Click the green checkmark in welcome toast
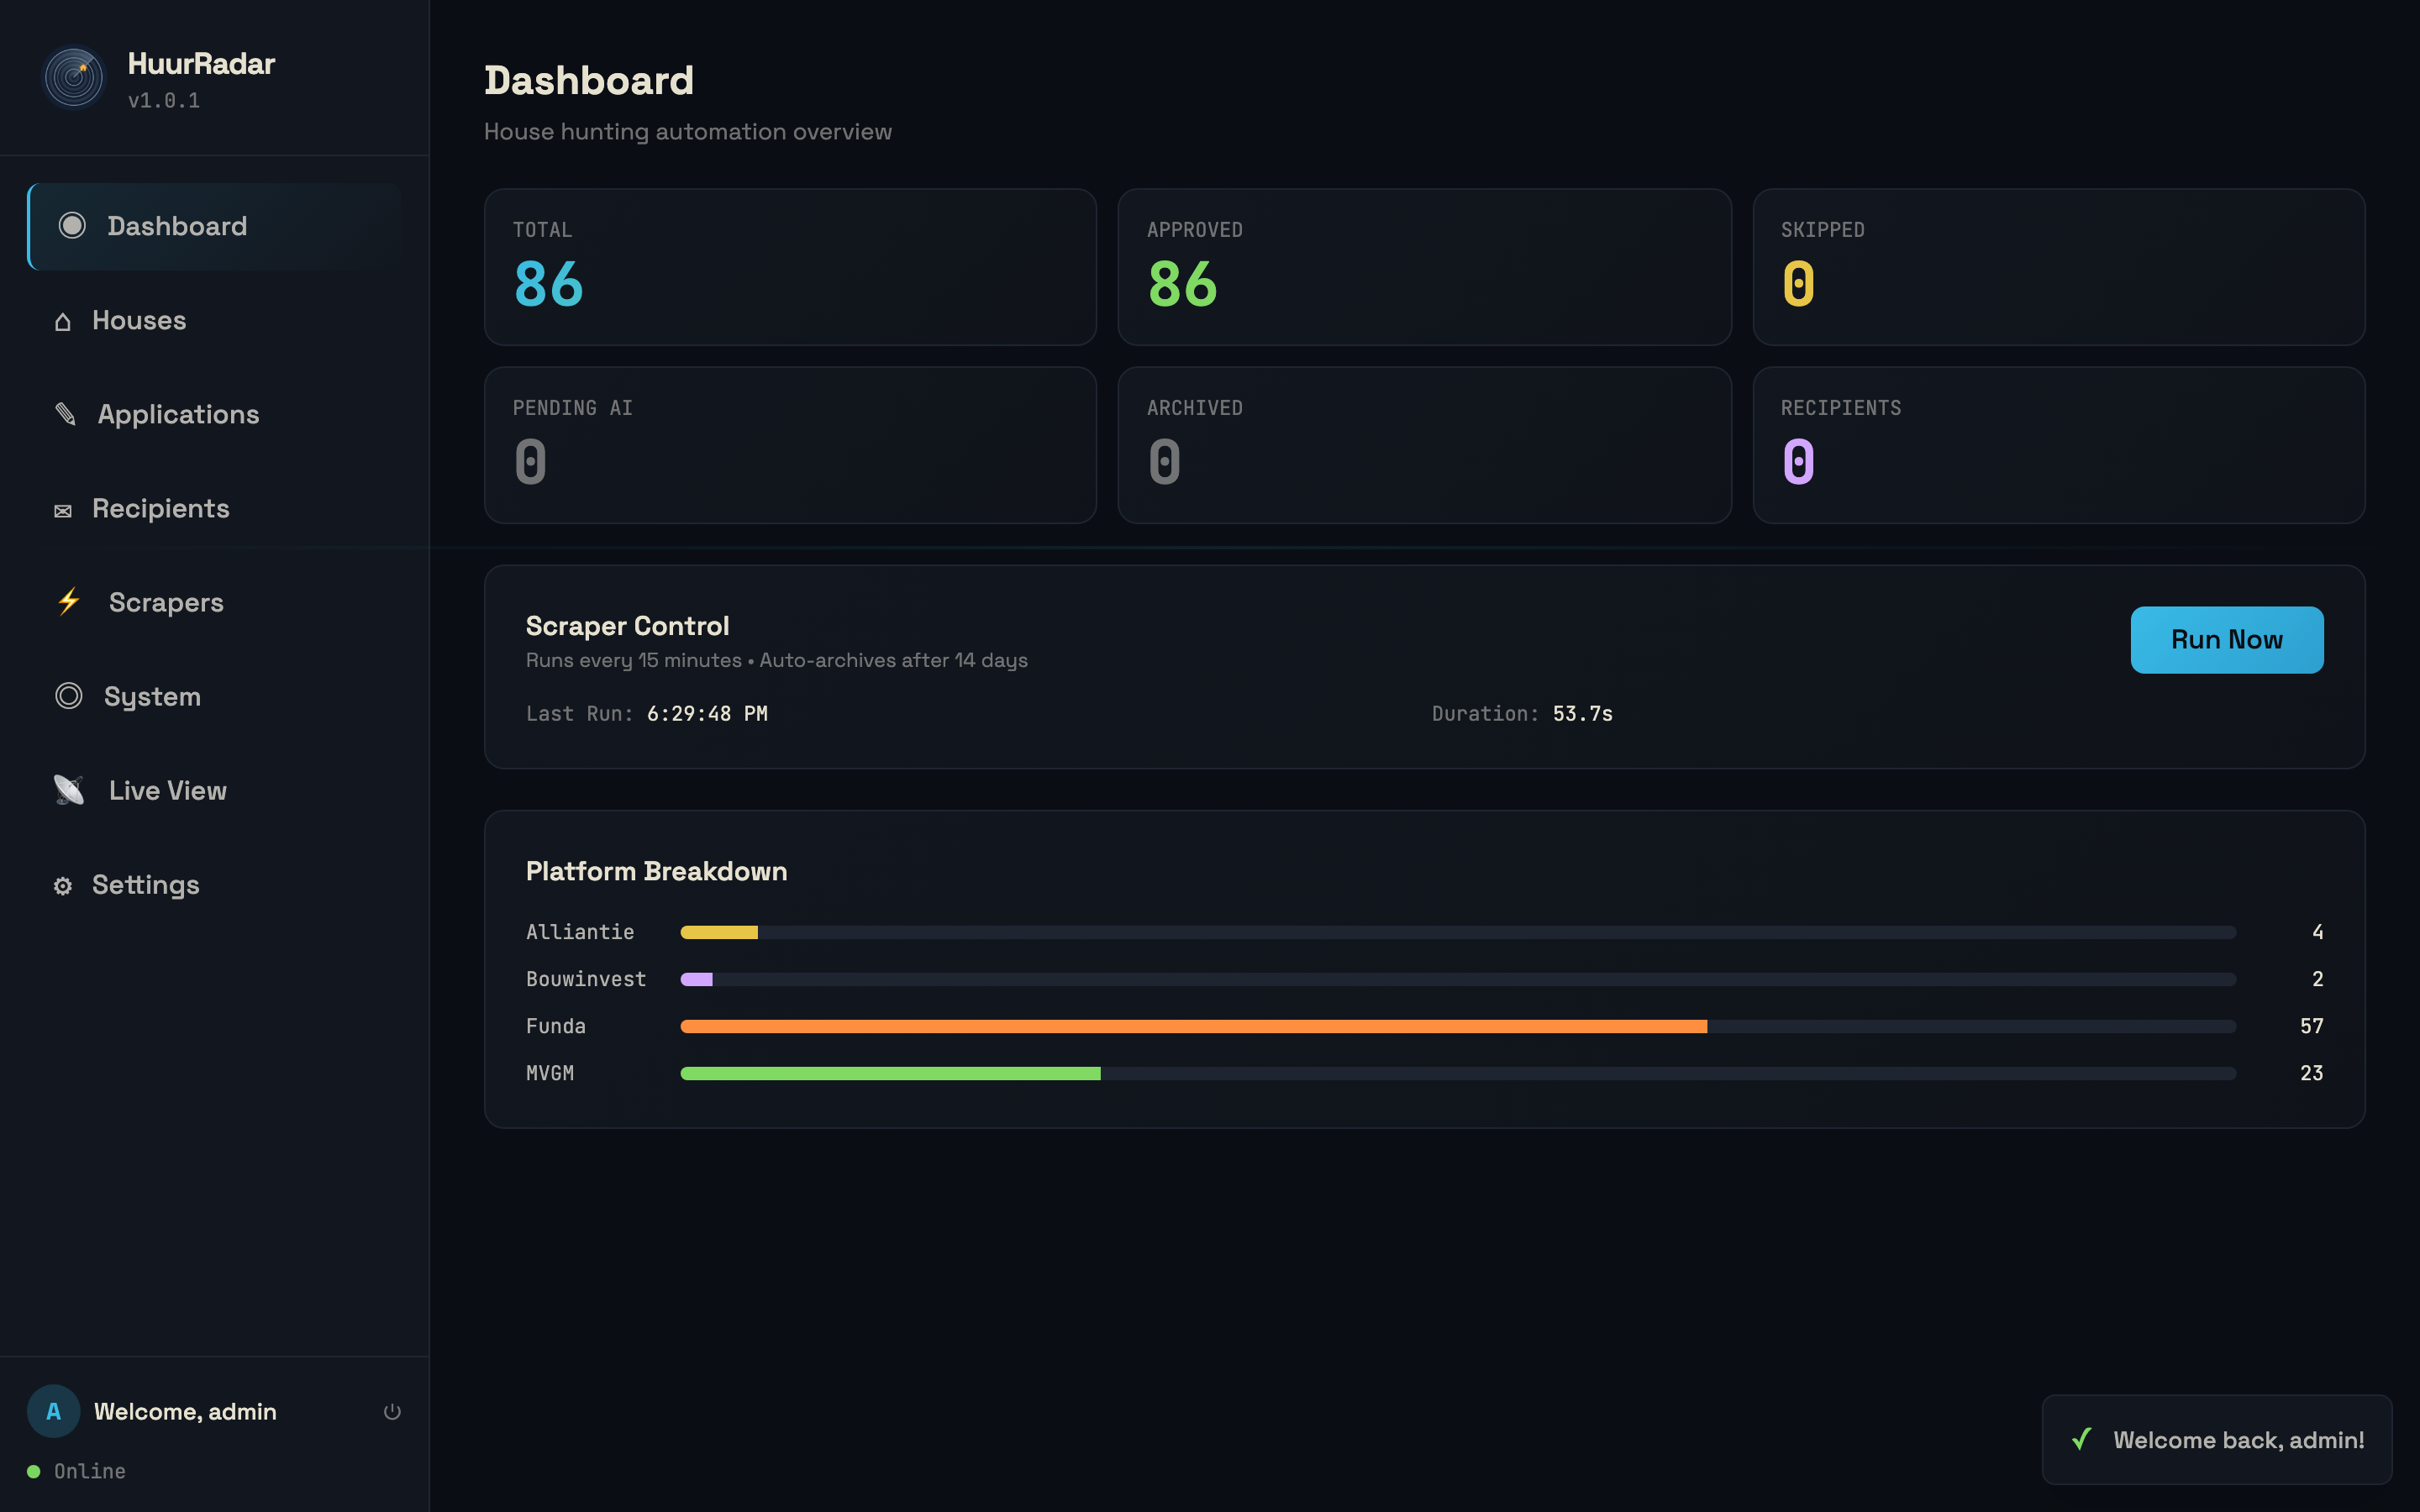Viewport: 2420px width, 1512px height. [x=2082, y=1439]
